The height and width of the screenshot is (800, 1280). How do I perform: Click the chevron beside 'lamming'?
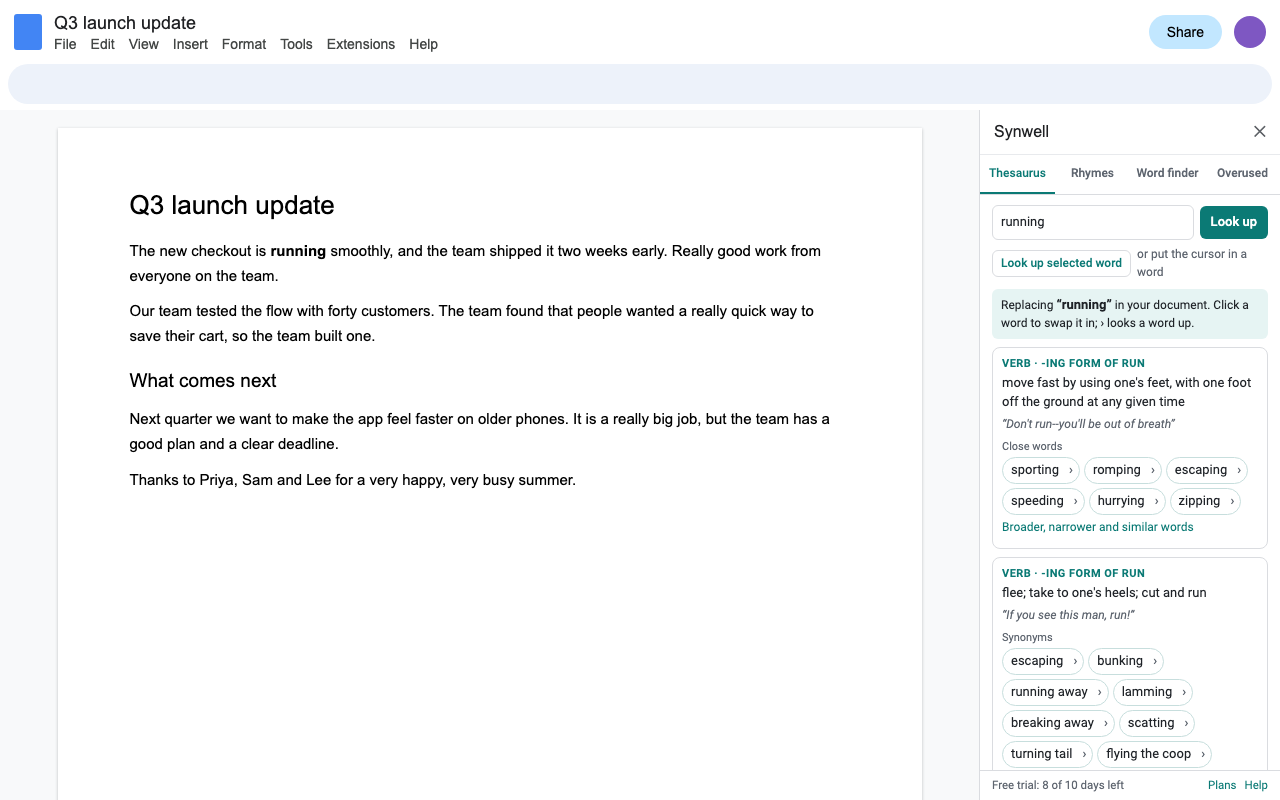click(x=1184, y=692)
